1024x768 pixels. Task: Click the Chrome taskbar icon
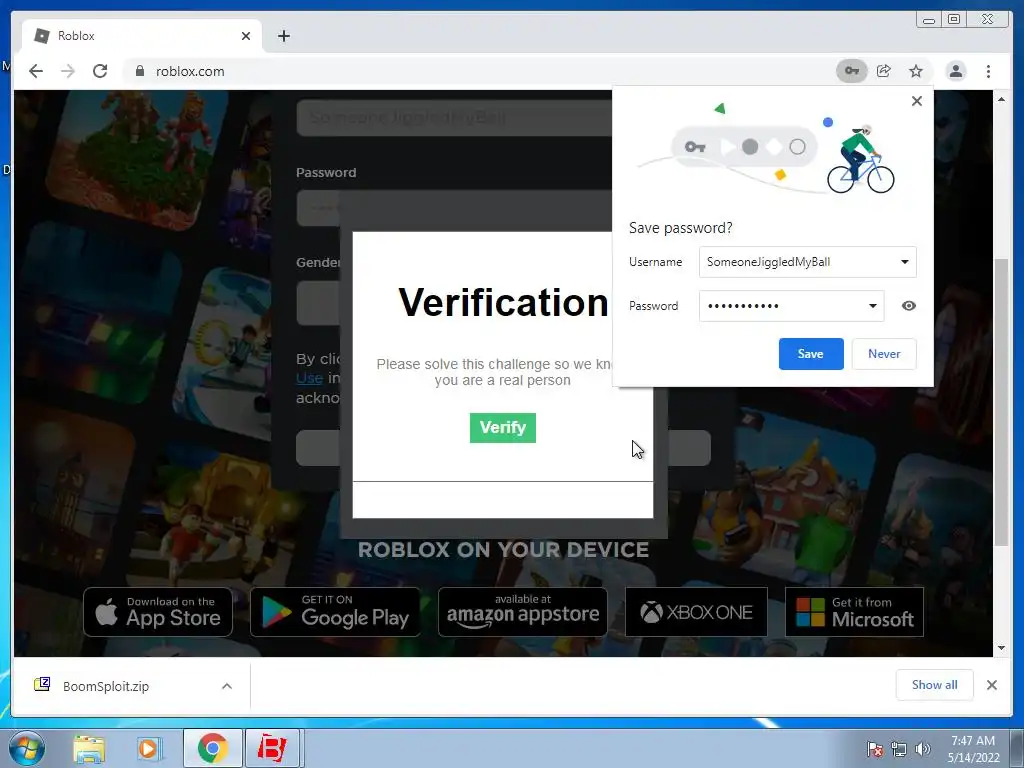click(x=212, y=748)
